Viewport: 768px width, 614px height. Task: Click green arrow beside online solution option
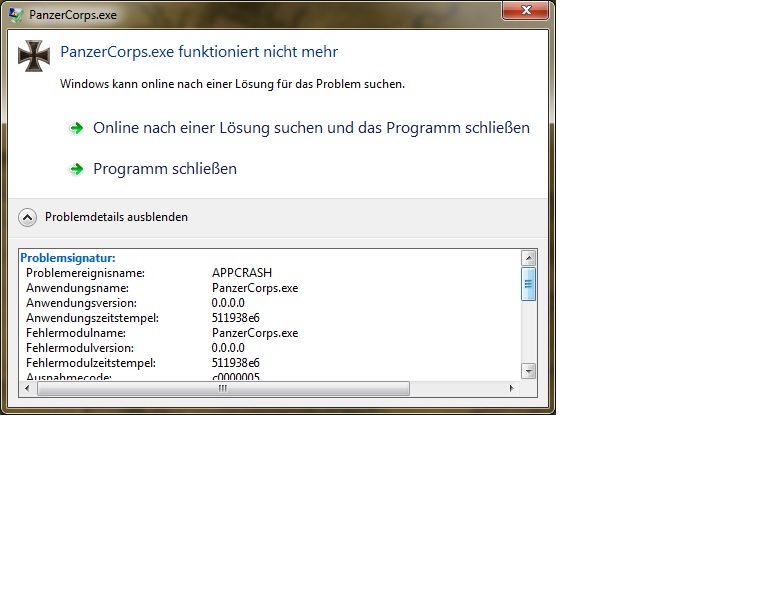76,128
